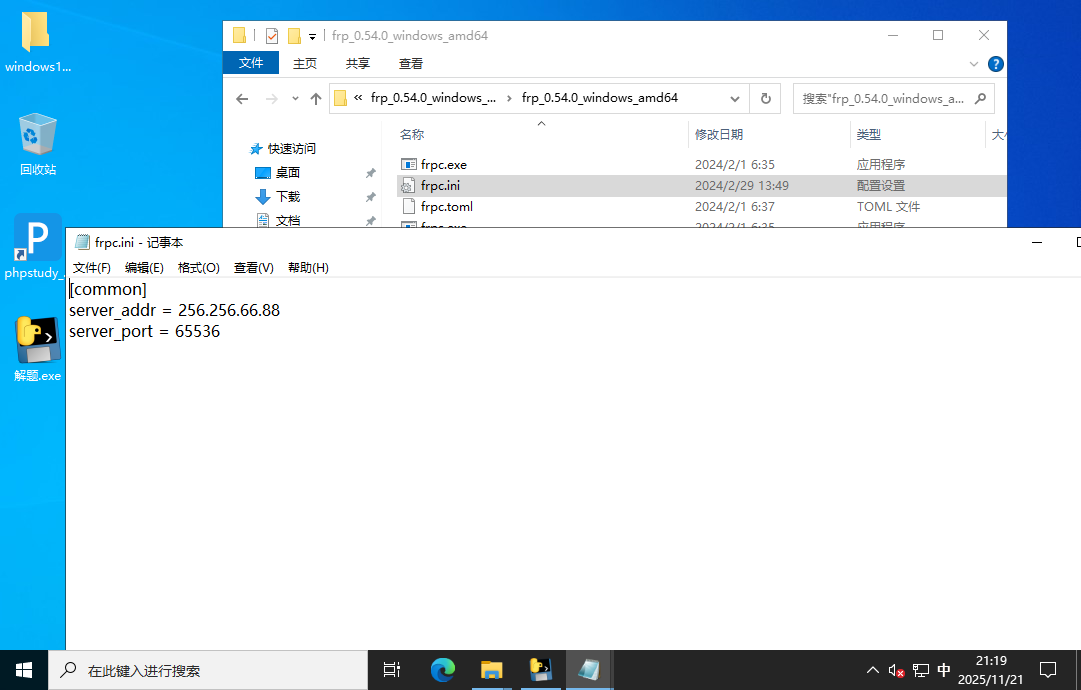This screenshot has height=690, width=1081.
Task: Open Notepad's 帮助(H) menu
Action: pyautogui.click(x=308, y=267)
